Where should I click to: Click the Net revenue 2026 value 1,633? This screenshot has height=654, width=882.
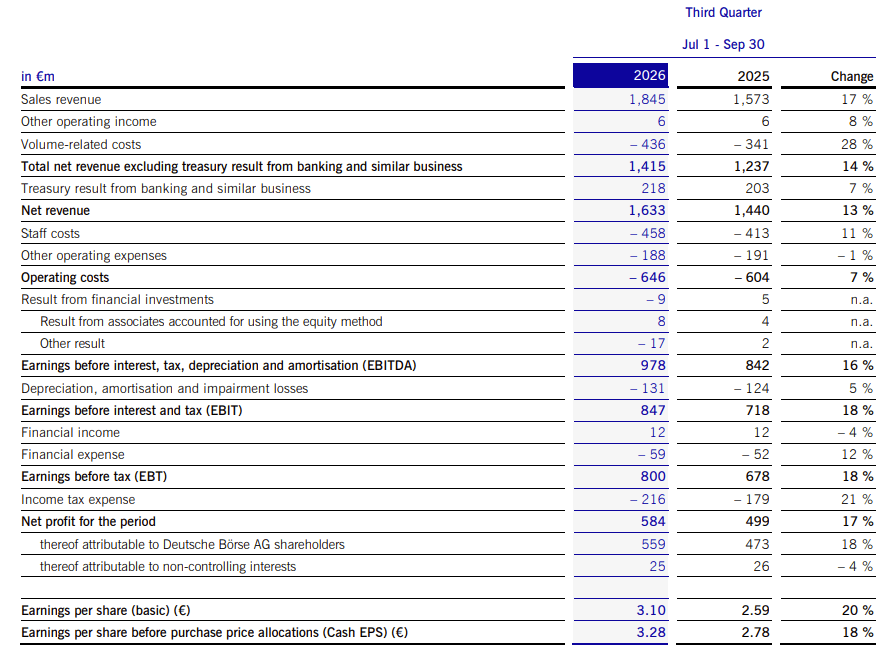[647, 210]
